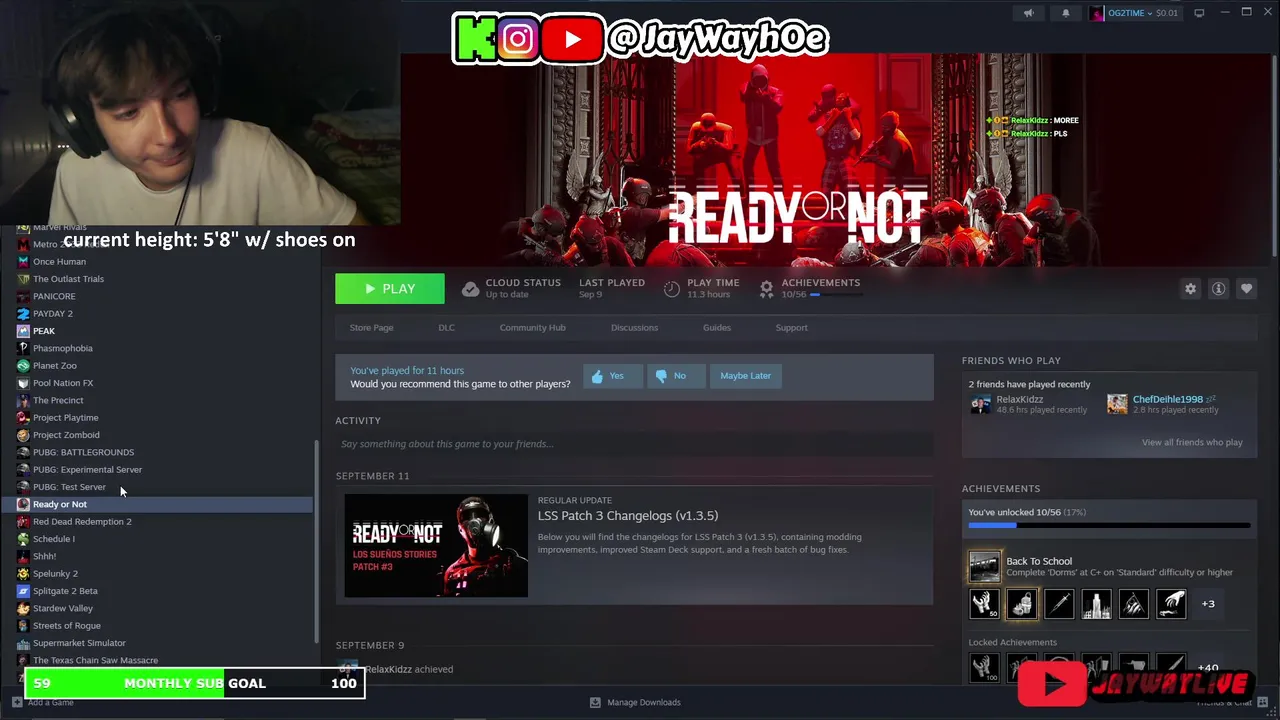1280x720 pixels.
Task: Click the Manage Downloads label
Action: [x=644, y=702]
